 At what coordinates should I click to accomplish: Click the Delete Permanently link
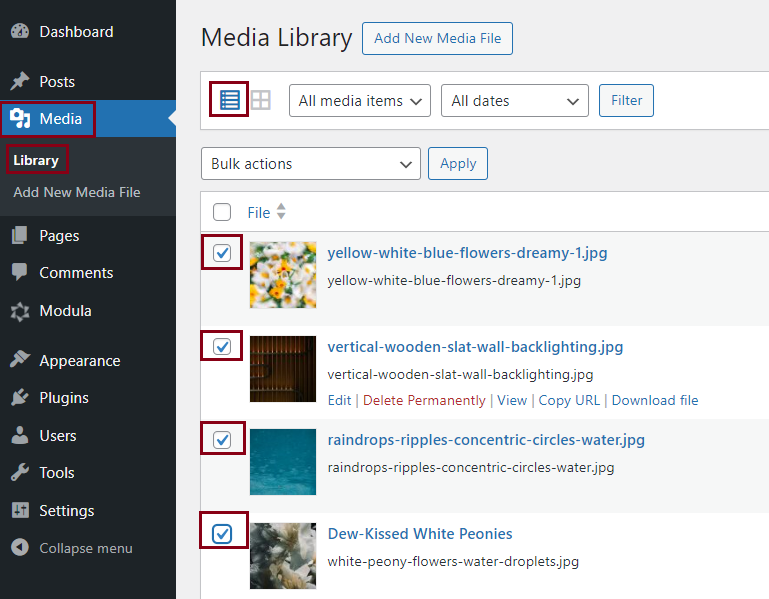(424, 400)
